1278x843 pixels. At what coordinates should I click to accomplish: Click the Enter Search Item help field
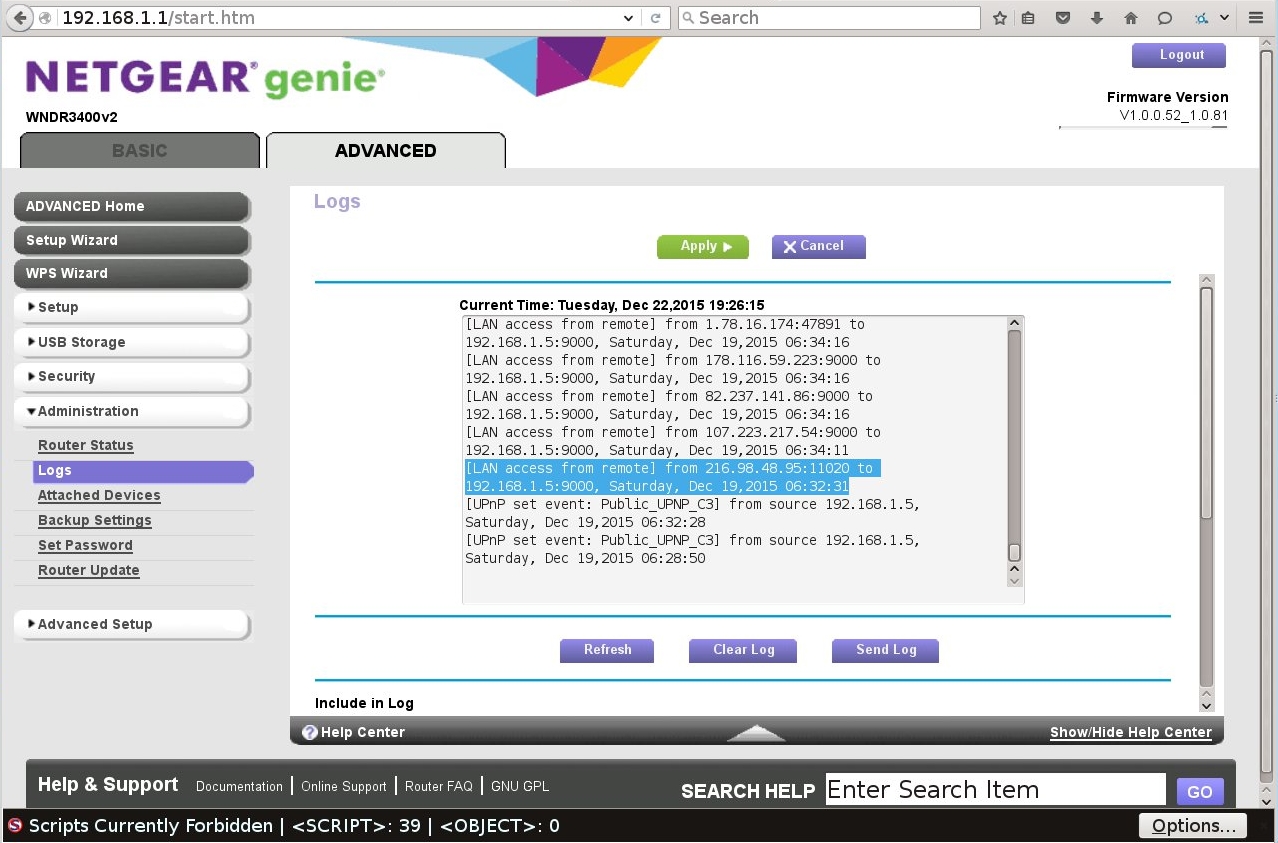click(996, 790)
